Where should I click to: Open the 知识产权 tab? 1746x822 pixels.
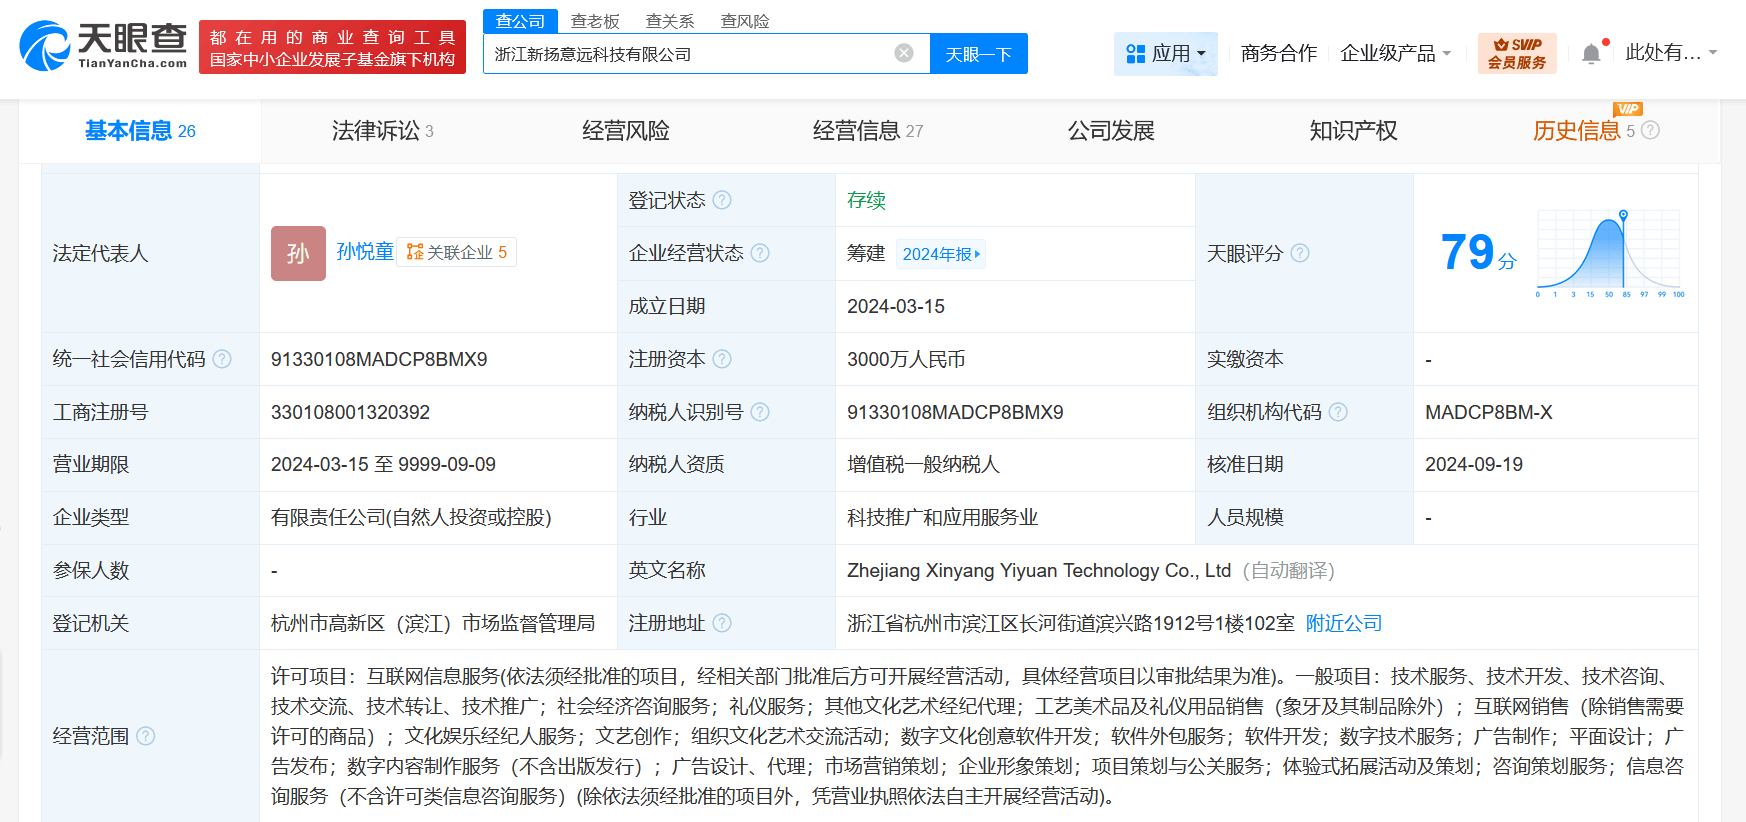[1353, 131]
